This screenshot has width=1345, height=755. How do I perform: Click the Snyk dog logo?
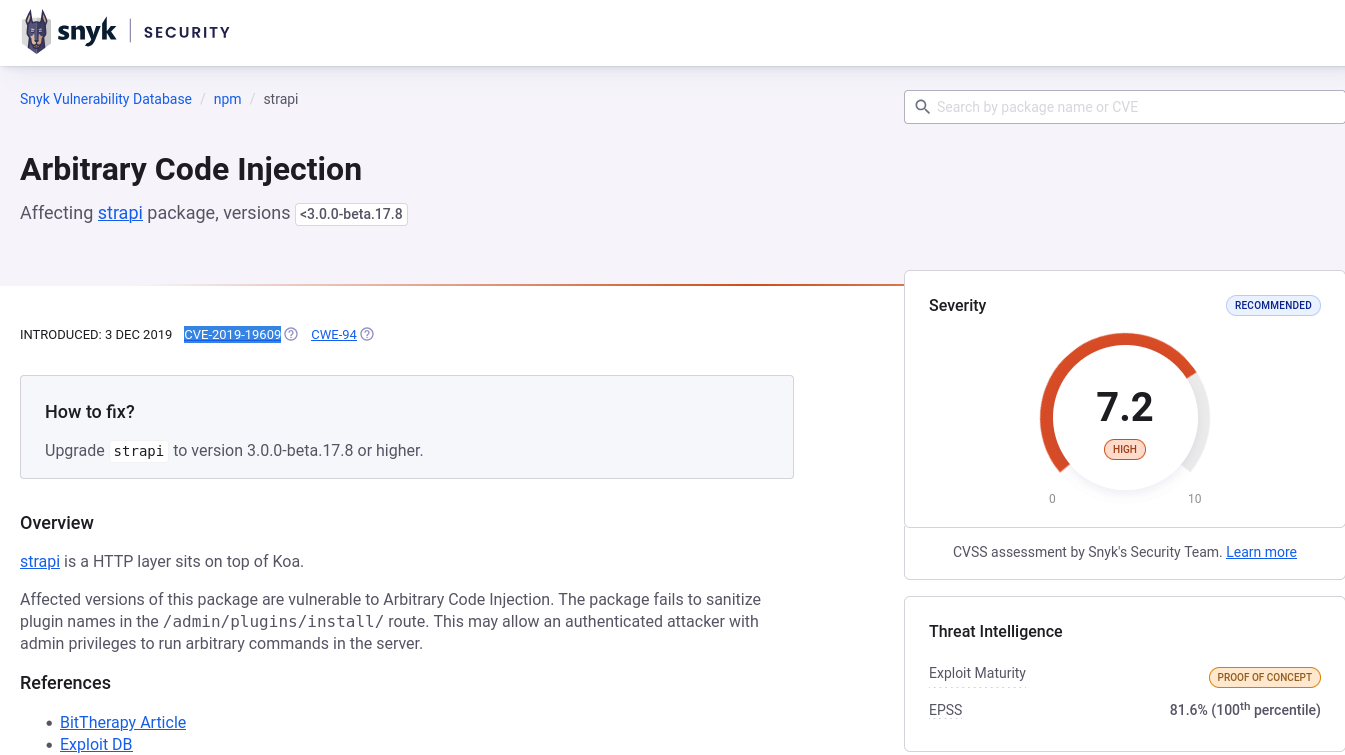pos(37,32)
